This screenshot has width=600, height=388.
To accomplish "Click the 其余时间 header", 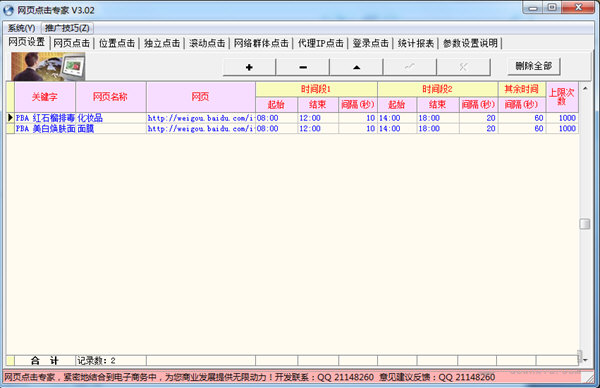I will coord(522,89).
